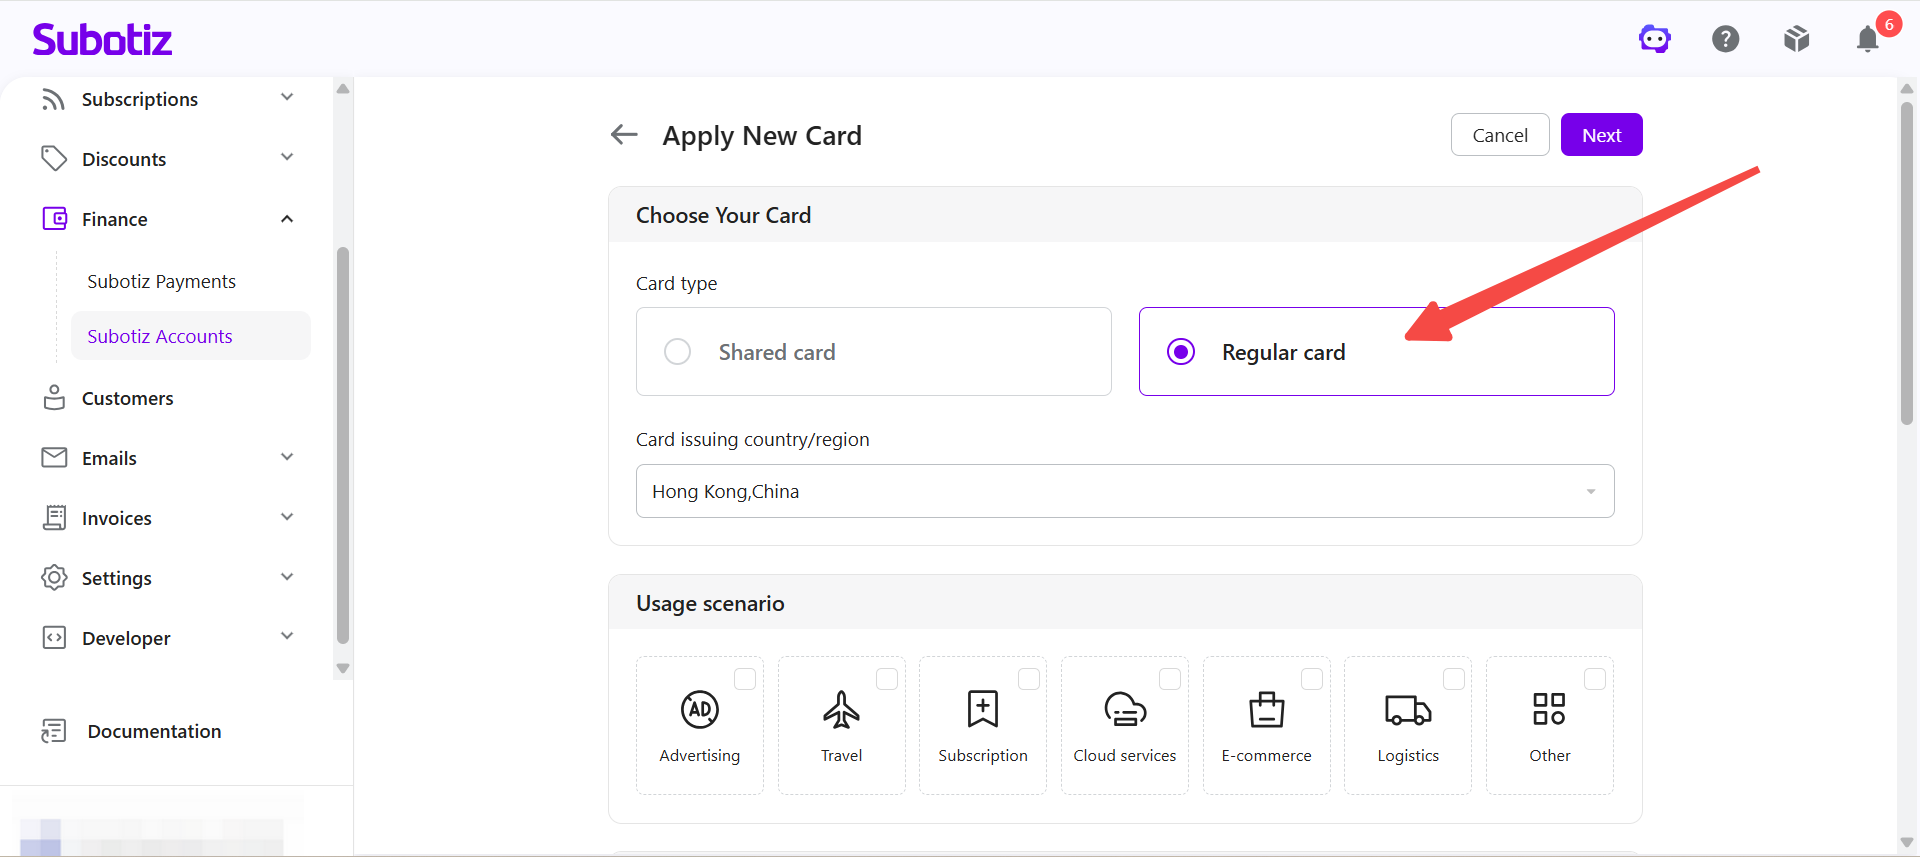
Task: Click the back arrow beside Apply New Card
Action: click(624, 134)
